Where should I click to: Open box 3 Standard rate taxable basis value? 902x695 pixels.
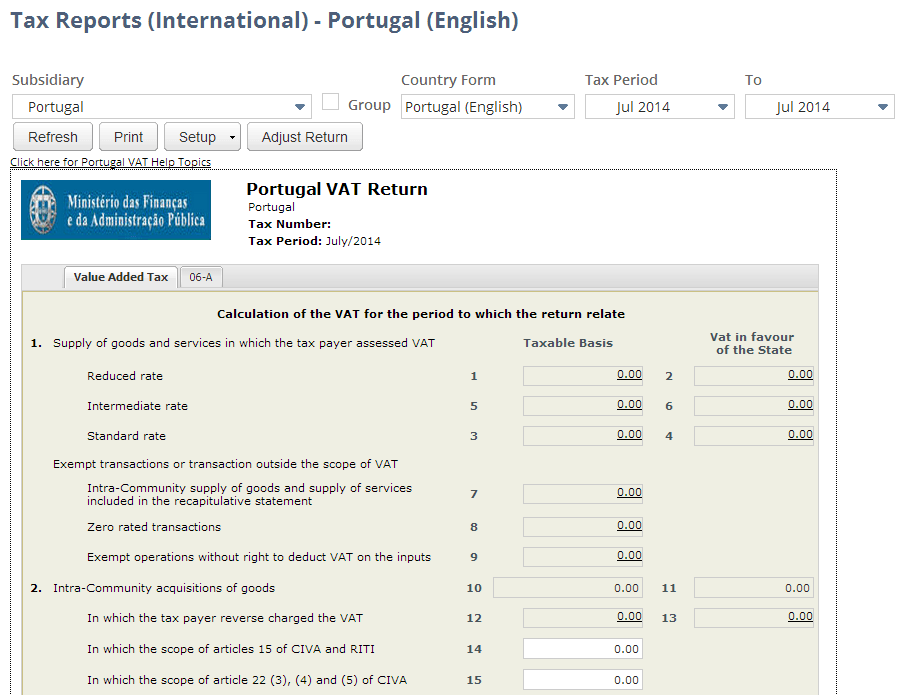point(629,434)
